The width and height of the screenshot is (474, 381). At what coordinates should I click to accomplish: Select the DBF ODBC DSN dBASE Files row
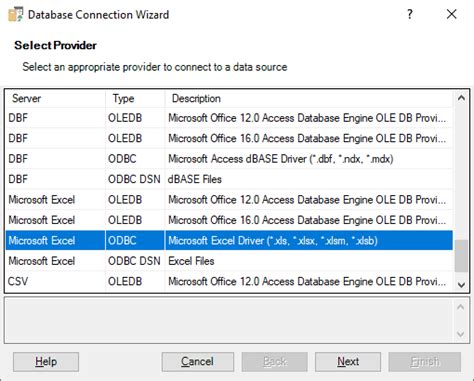pyautogui.click(x=229, y=179)
